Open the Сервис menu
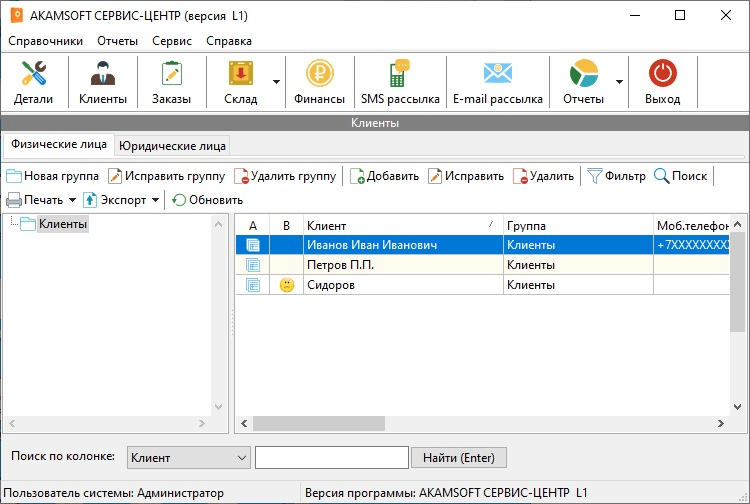750x504 pixels. pyautogui.click(x=172, y=41)
